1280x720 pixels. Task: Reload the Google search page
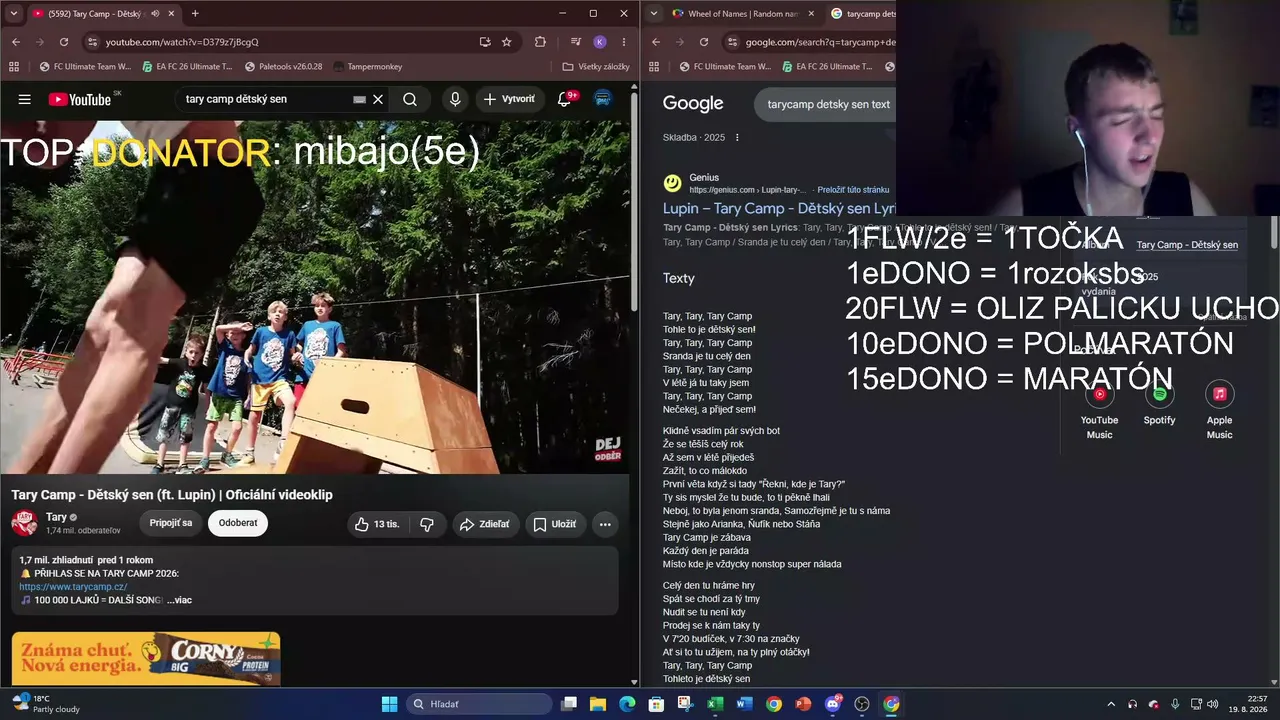(x=704, y=42)
